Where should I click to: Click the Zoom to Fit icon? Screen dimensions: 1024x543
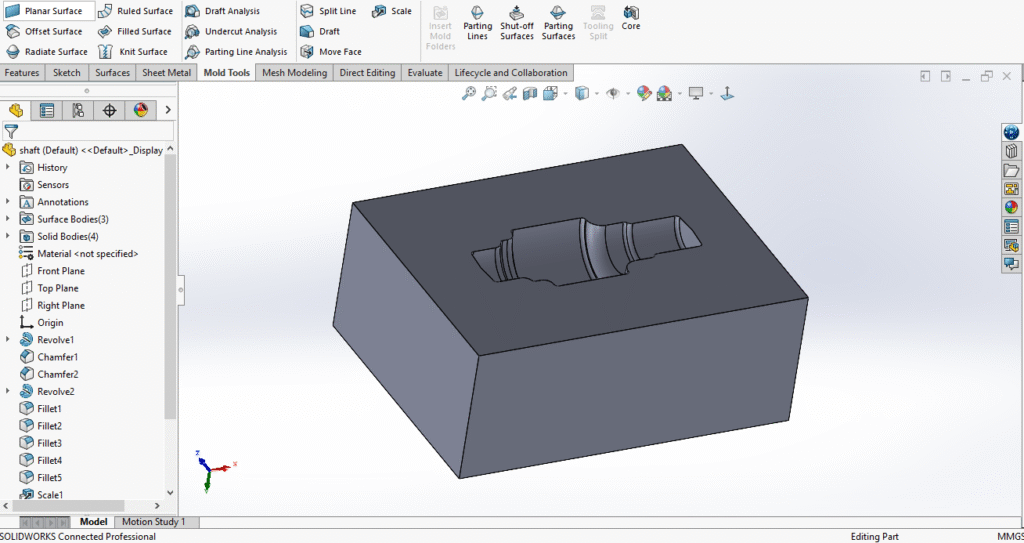[468, 93]
